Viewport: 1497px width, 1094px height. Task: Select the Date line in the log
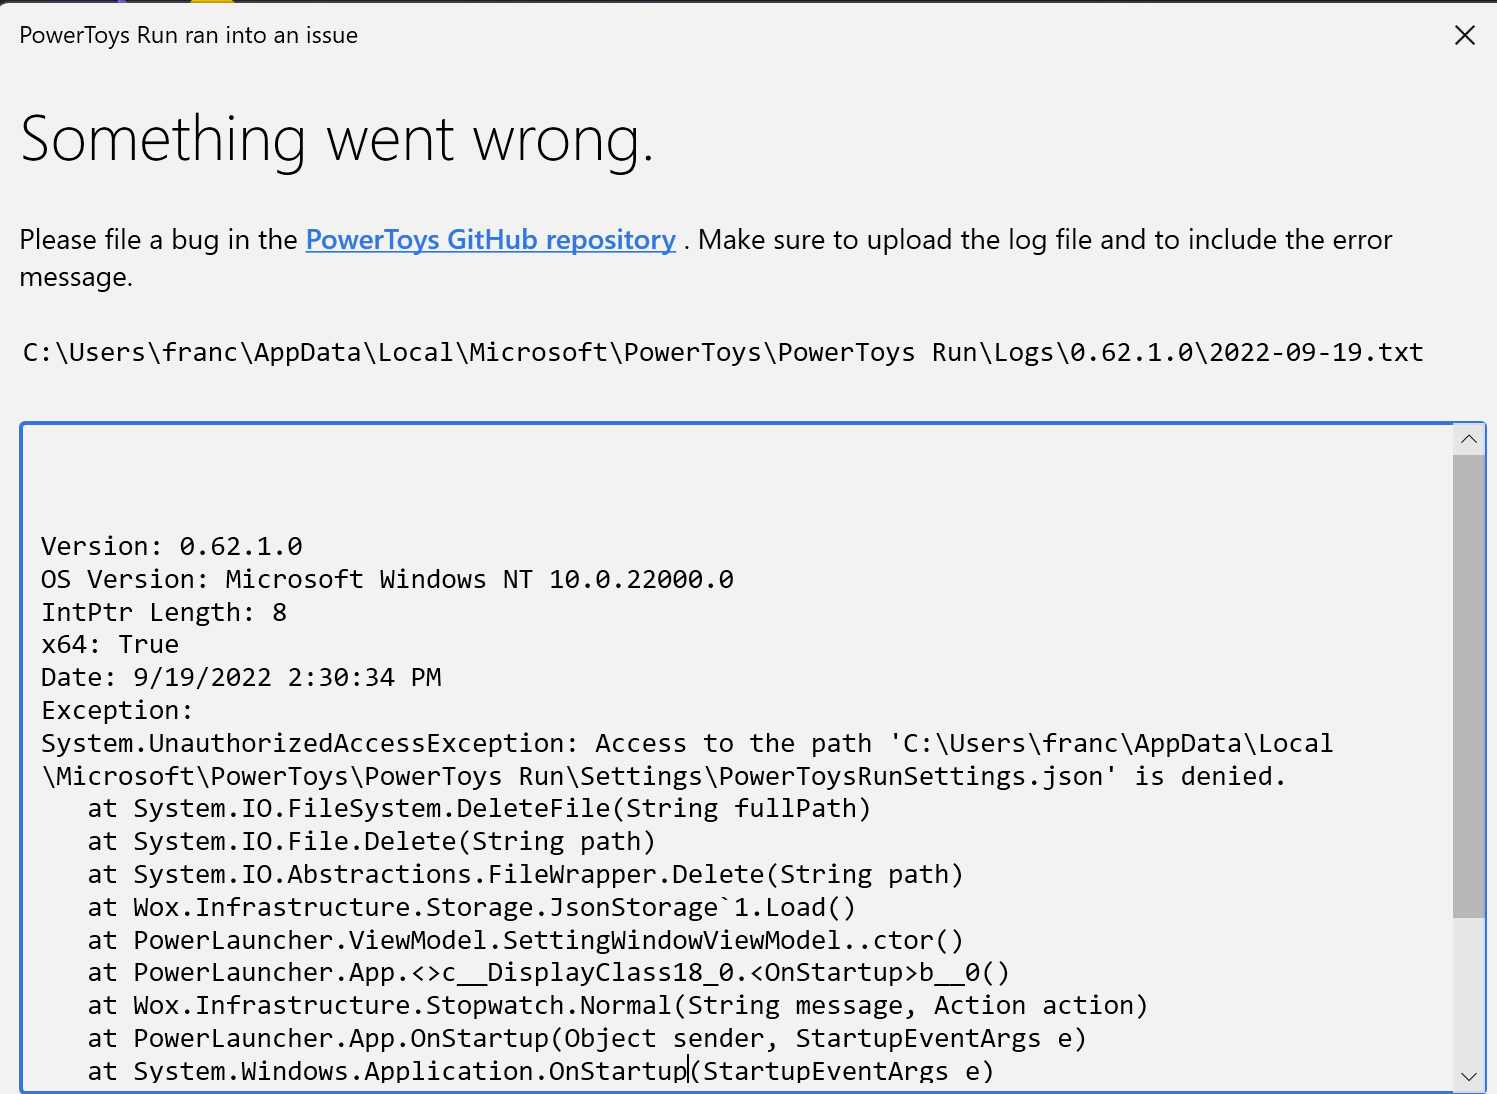click(240, 677)
